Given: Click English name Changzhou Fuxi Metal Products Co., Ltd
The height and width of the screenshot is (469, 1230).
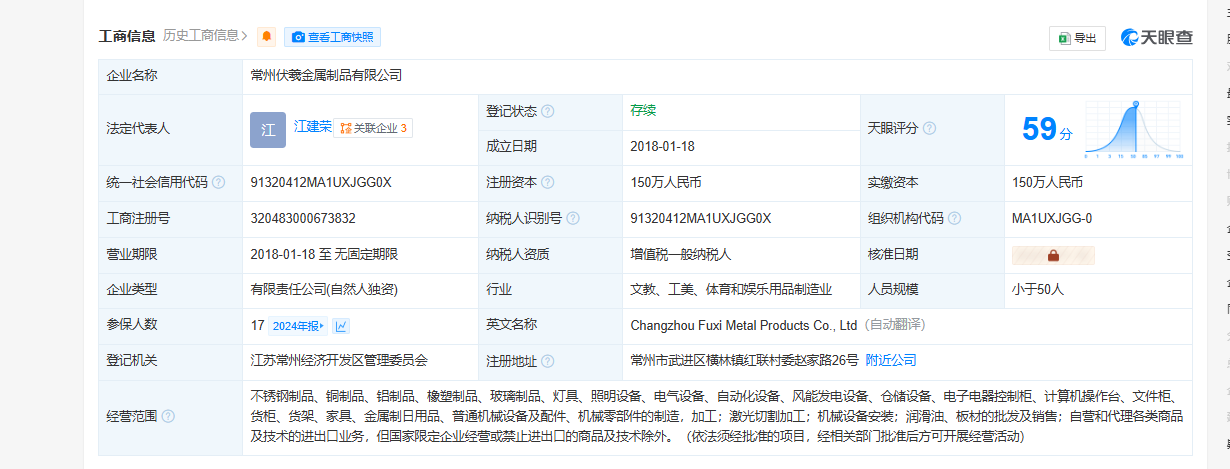Looking at the screenshot, I should point(744,325).
